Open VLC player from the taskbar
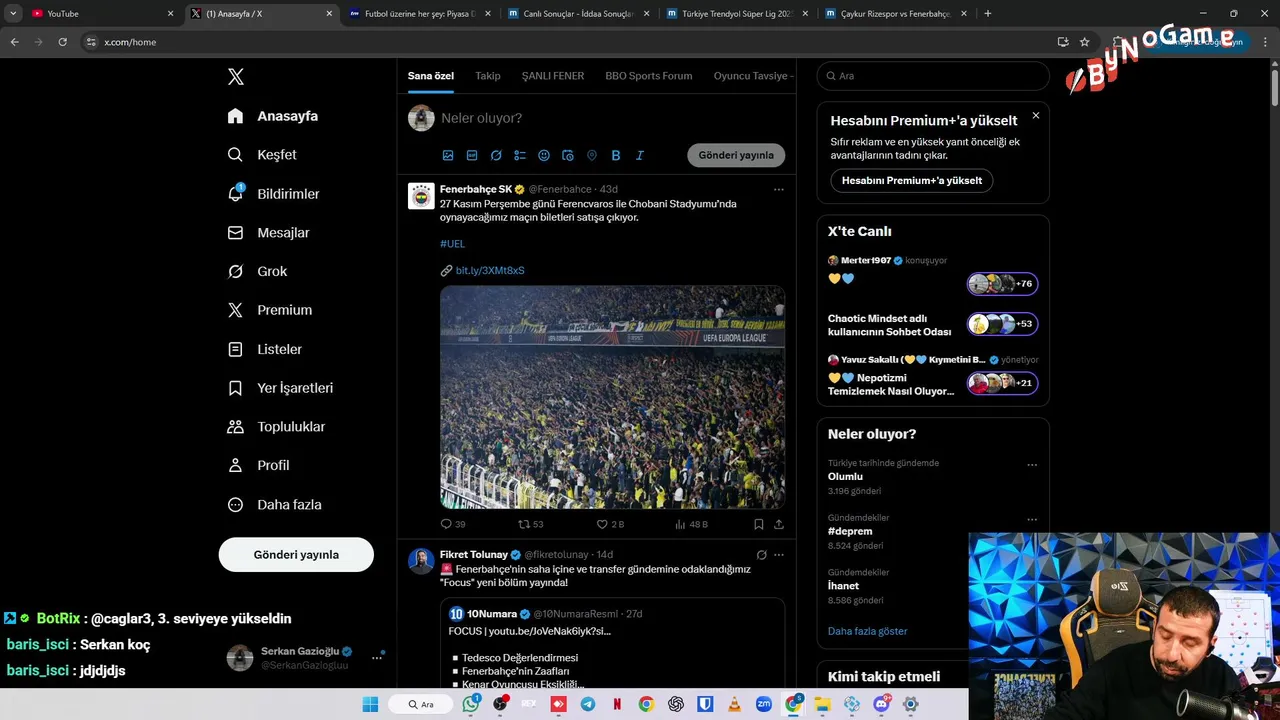 [733, 704]
